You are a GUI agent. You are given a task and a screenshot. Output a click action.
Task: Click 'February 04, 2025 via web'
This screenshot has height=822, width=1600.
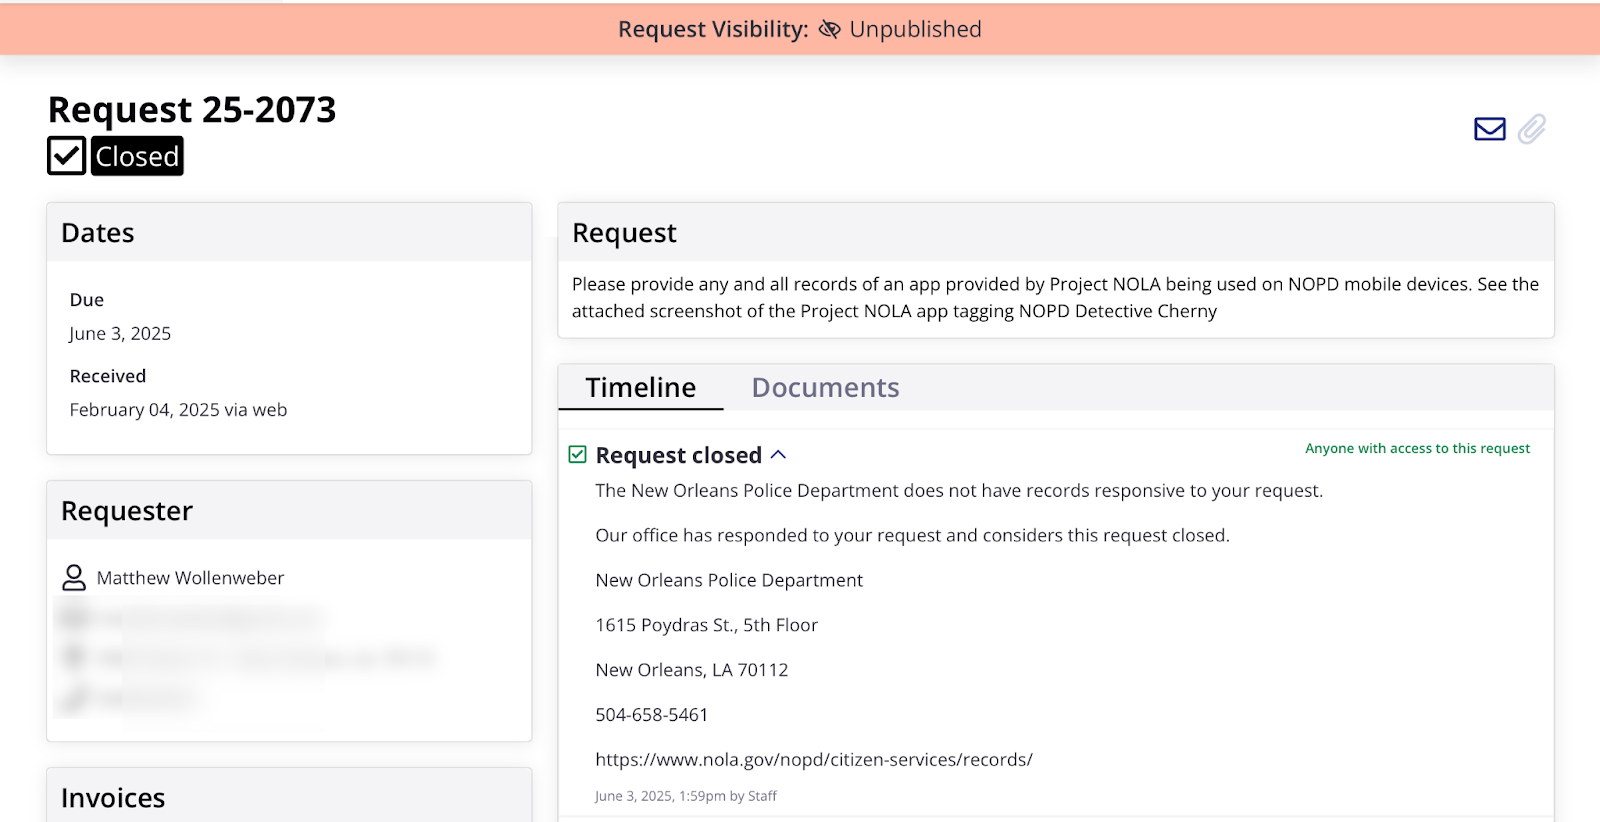178,410
